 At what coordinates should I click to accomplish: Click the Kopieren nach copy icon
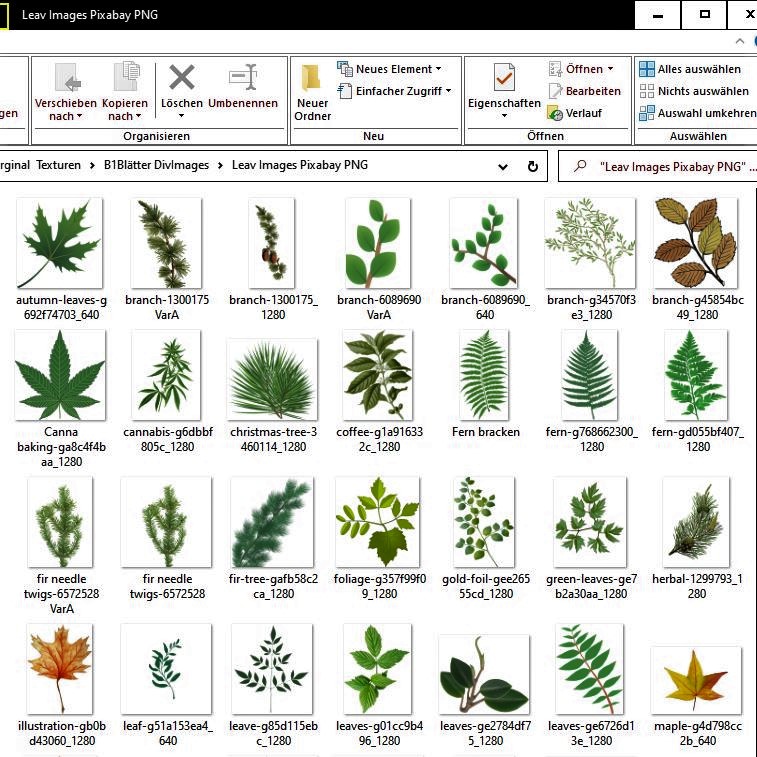pos(126,76)
